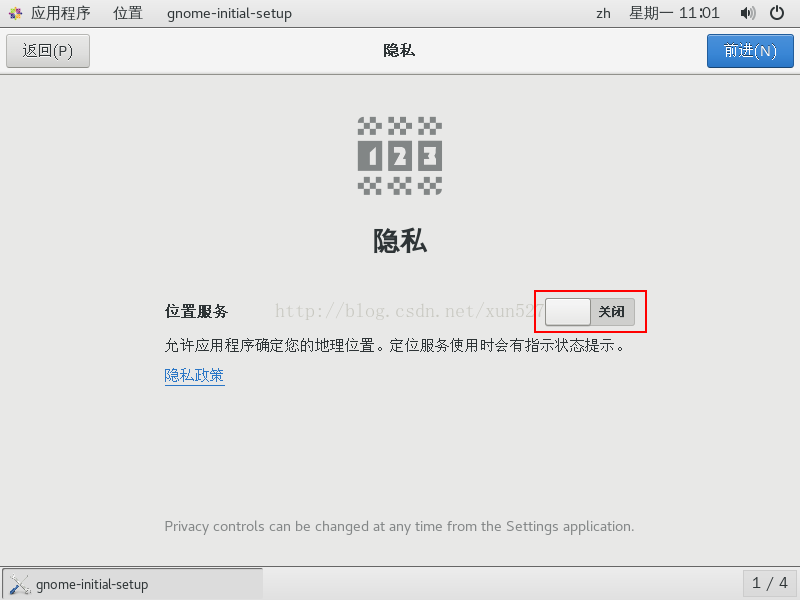
Task: Open the gnome-initial-setup app menu in top bar
Action: [x=230, y=13]
